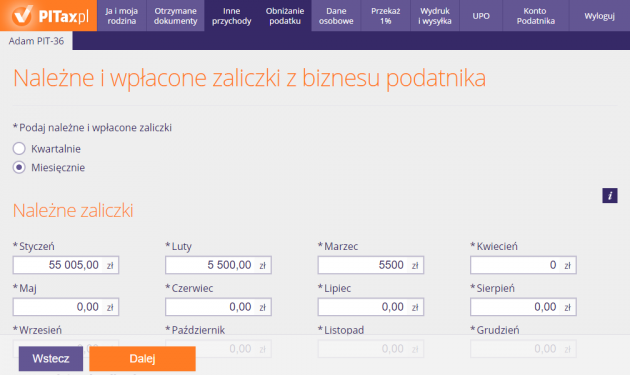This screenshot has height=375, width=630.
Task: Focus the Październik amount field
Action: [x=218, y=348]
